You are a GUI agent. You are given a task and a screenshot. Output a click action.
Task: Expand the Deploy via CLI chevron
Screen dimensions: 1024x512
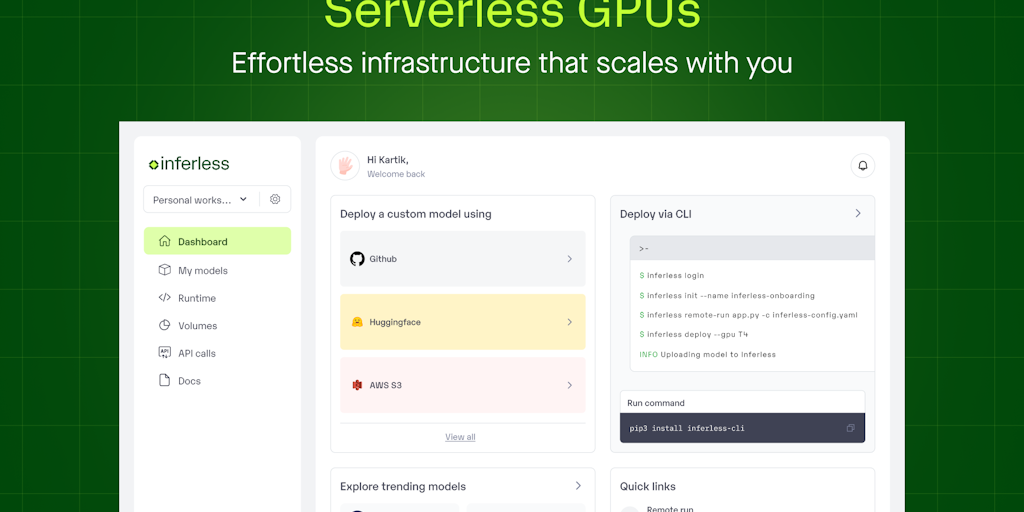[857, 214]
